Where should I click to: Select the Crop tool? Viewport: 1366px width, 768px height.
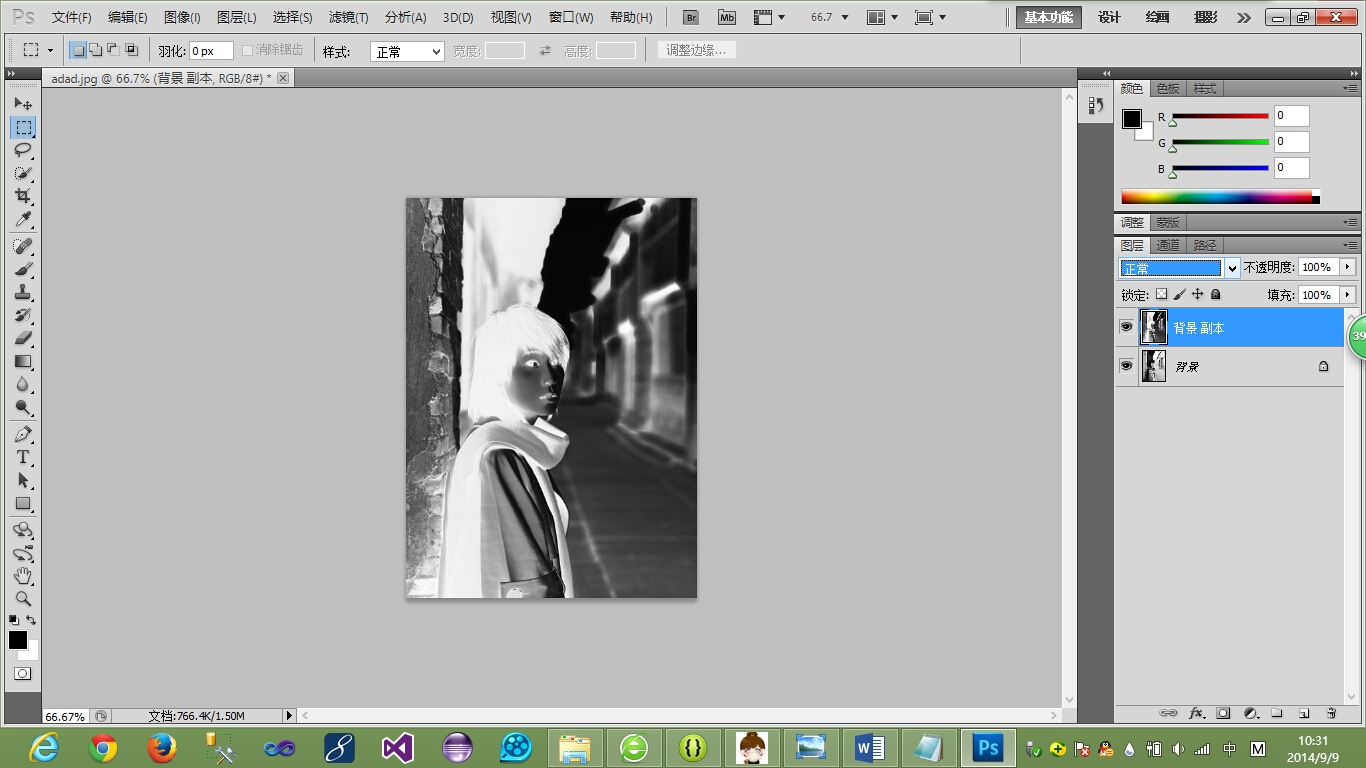[23, 196]
